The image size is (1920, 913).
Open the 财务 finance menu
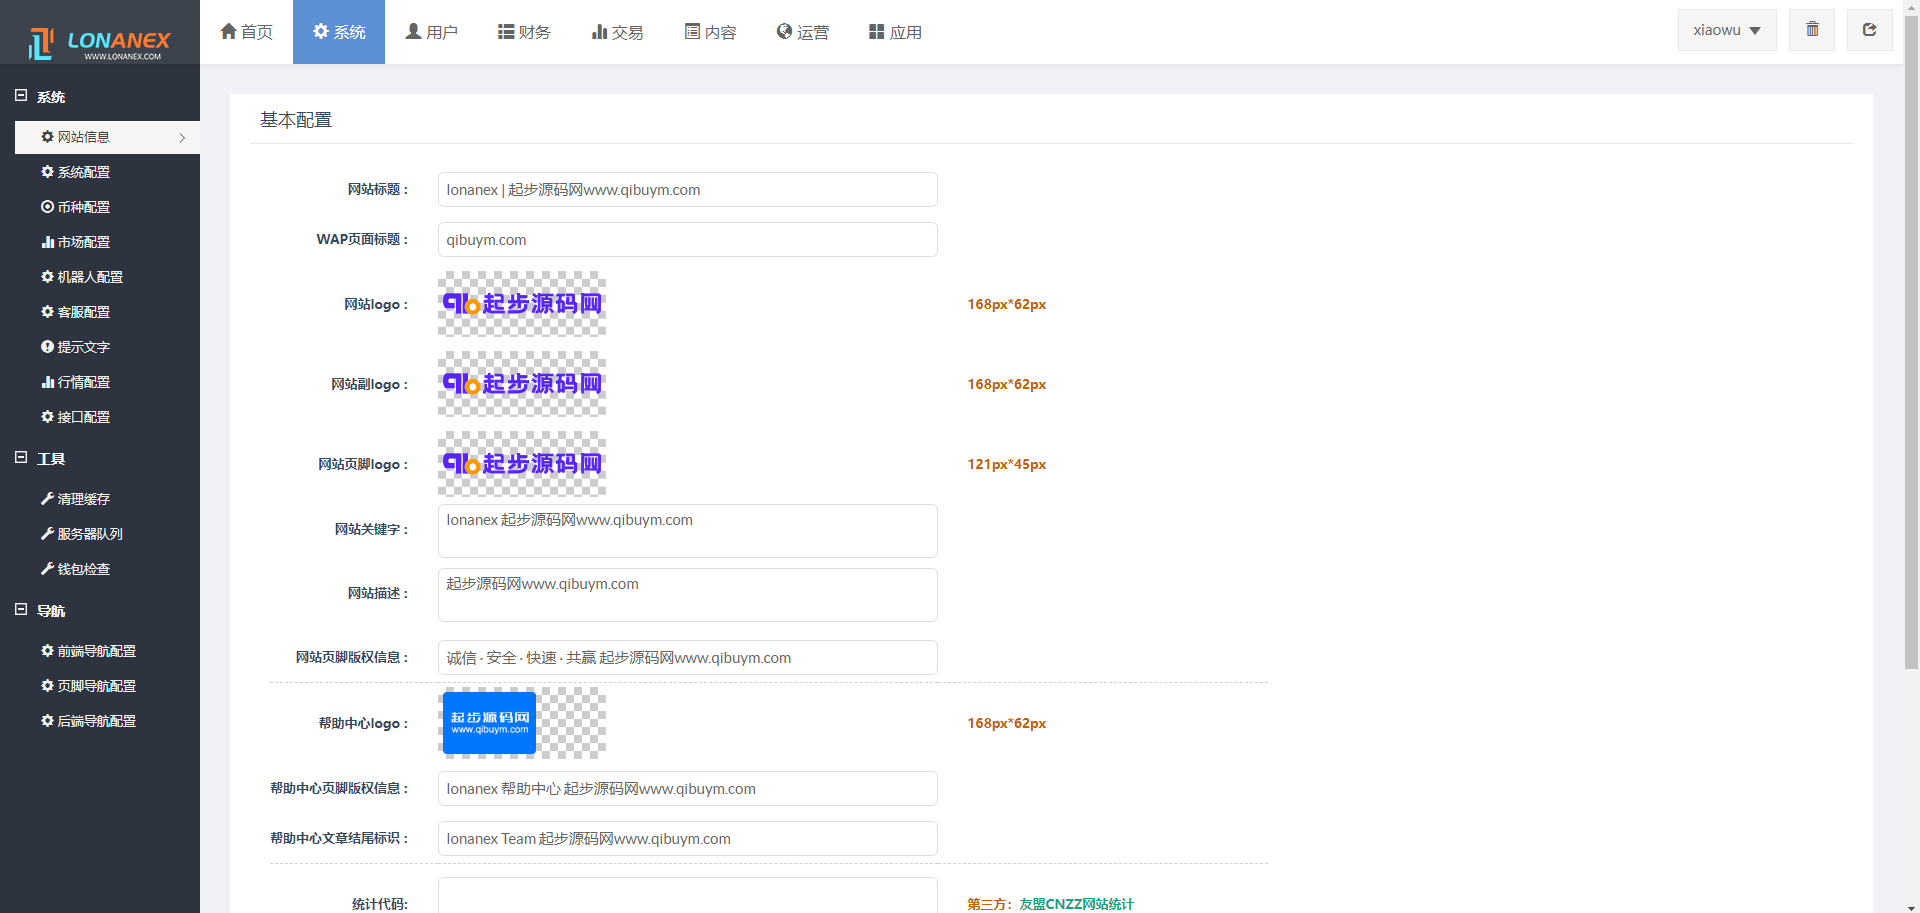524,32
